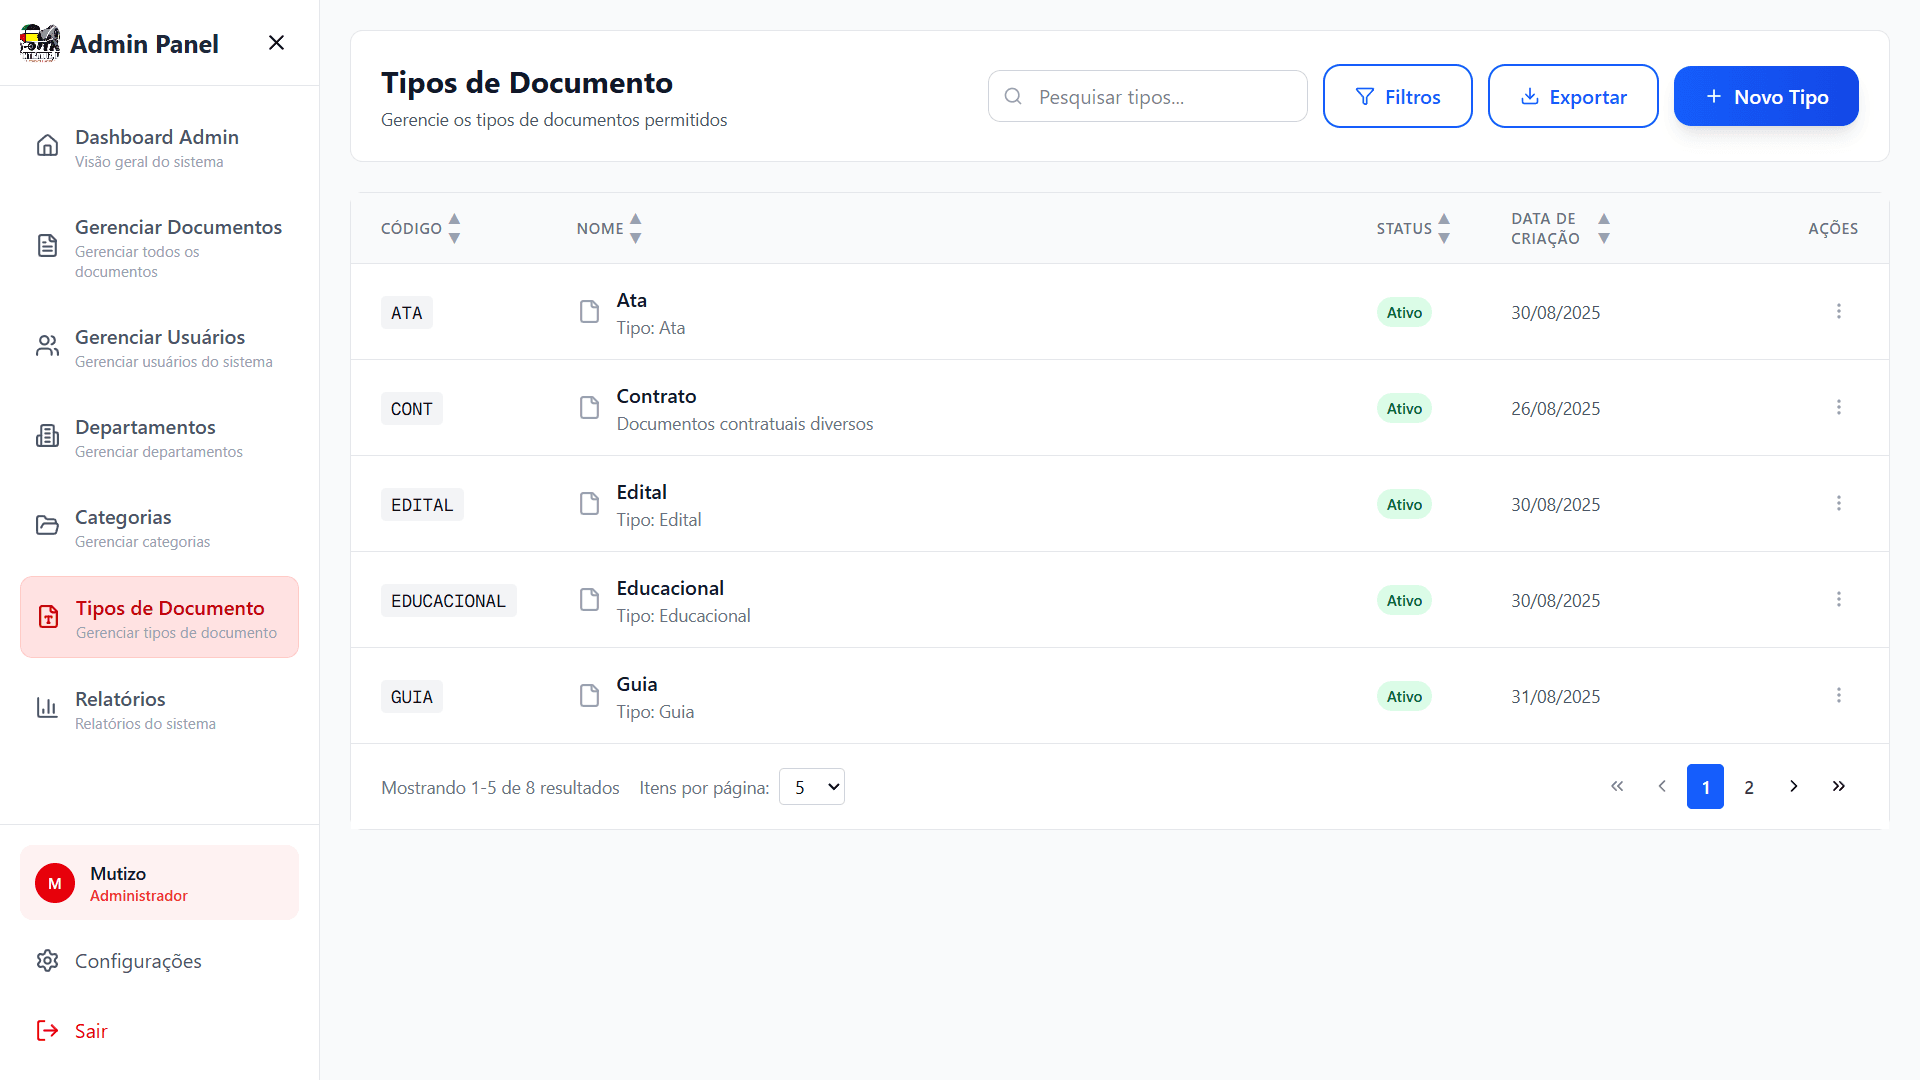Open actions menu for the Guia row

(1838, 695)
